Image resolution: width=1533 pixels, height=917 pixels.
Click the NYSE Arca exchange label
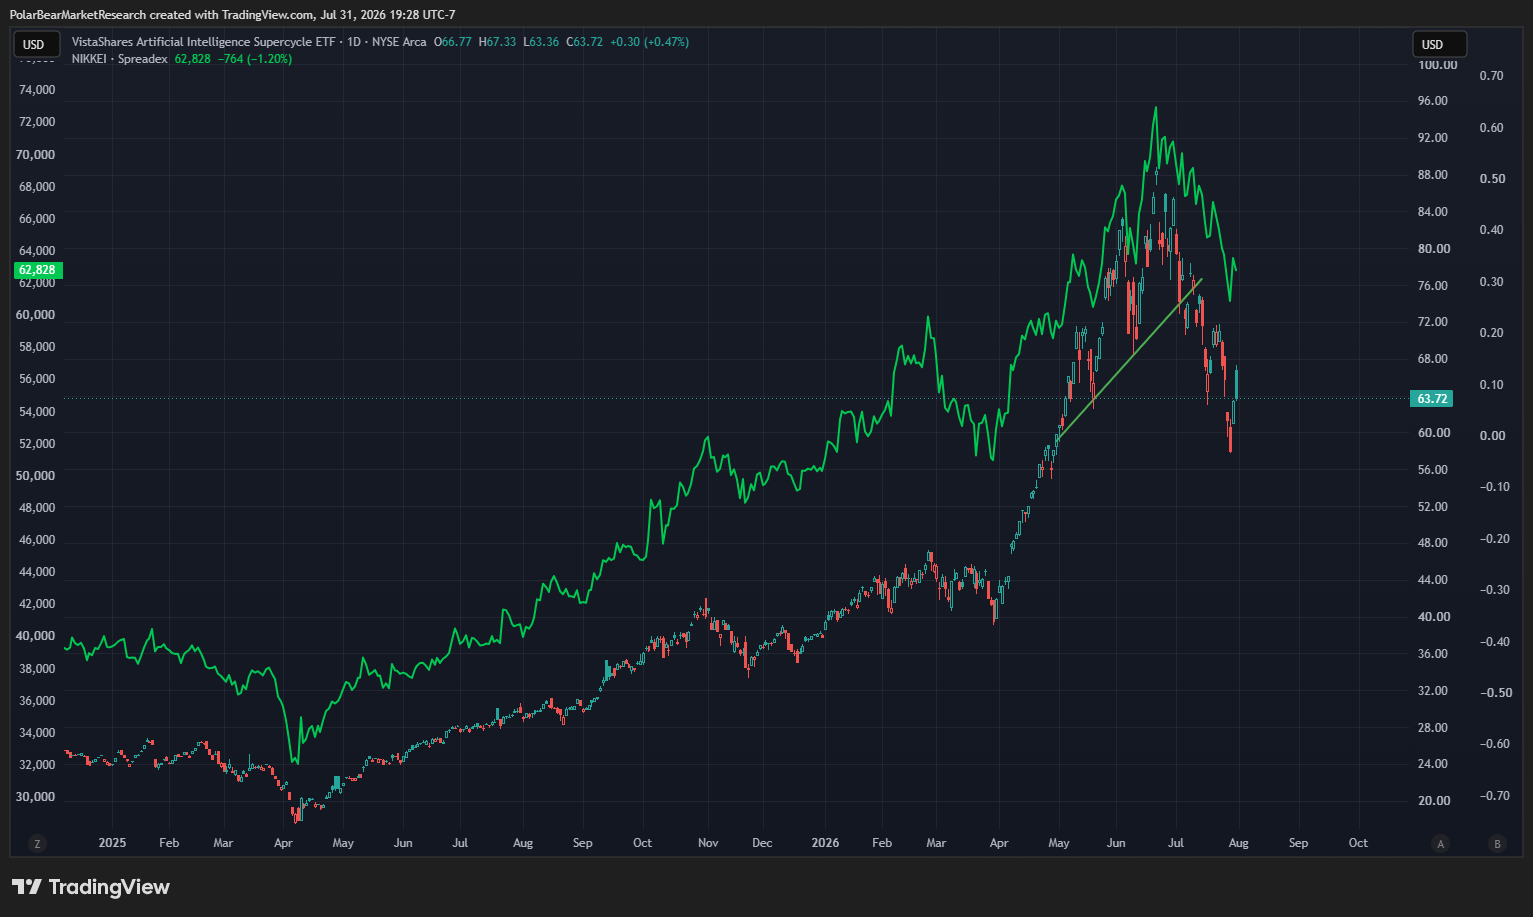coord(399,42)
